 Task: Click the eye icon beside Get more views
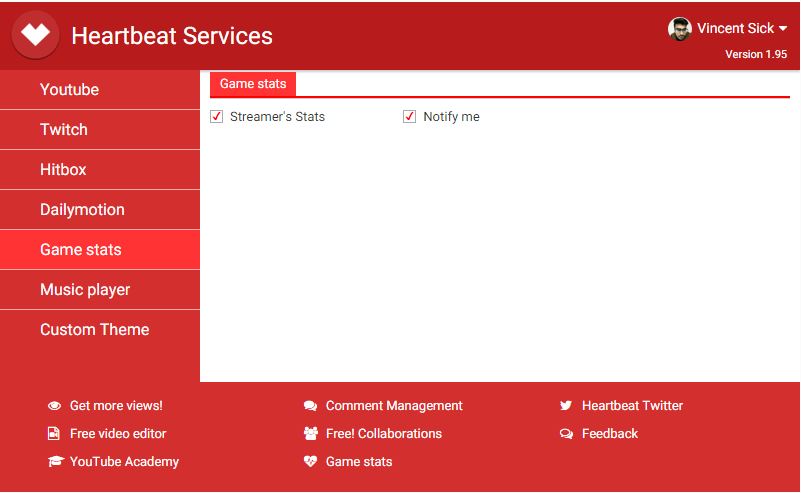tap(54, 406)
